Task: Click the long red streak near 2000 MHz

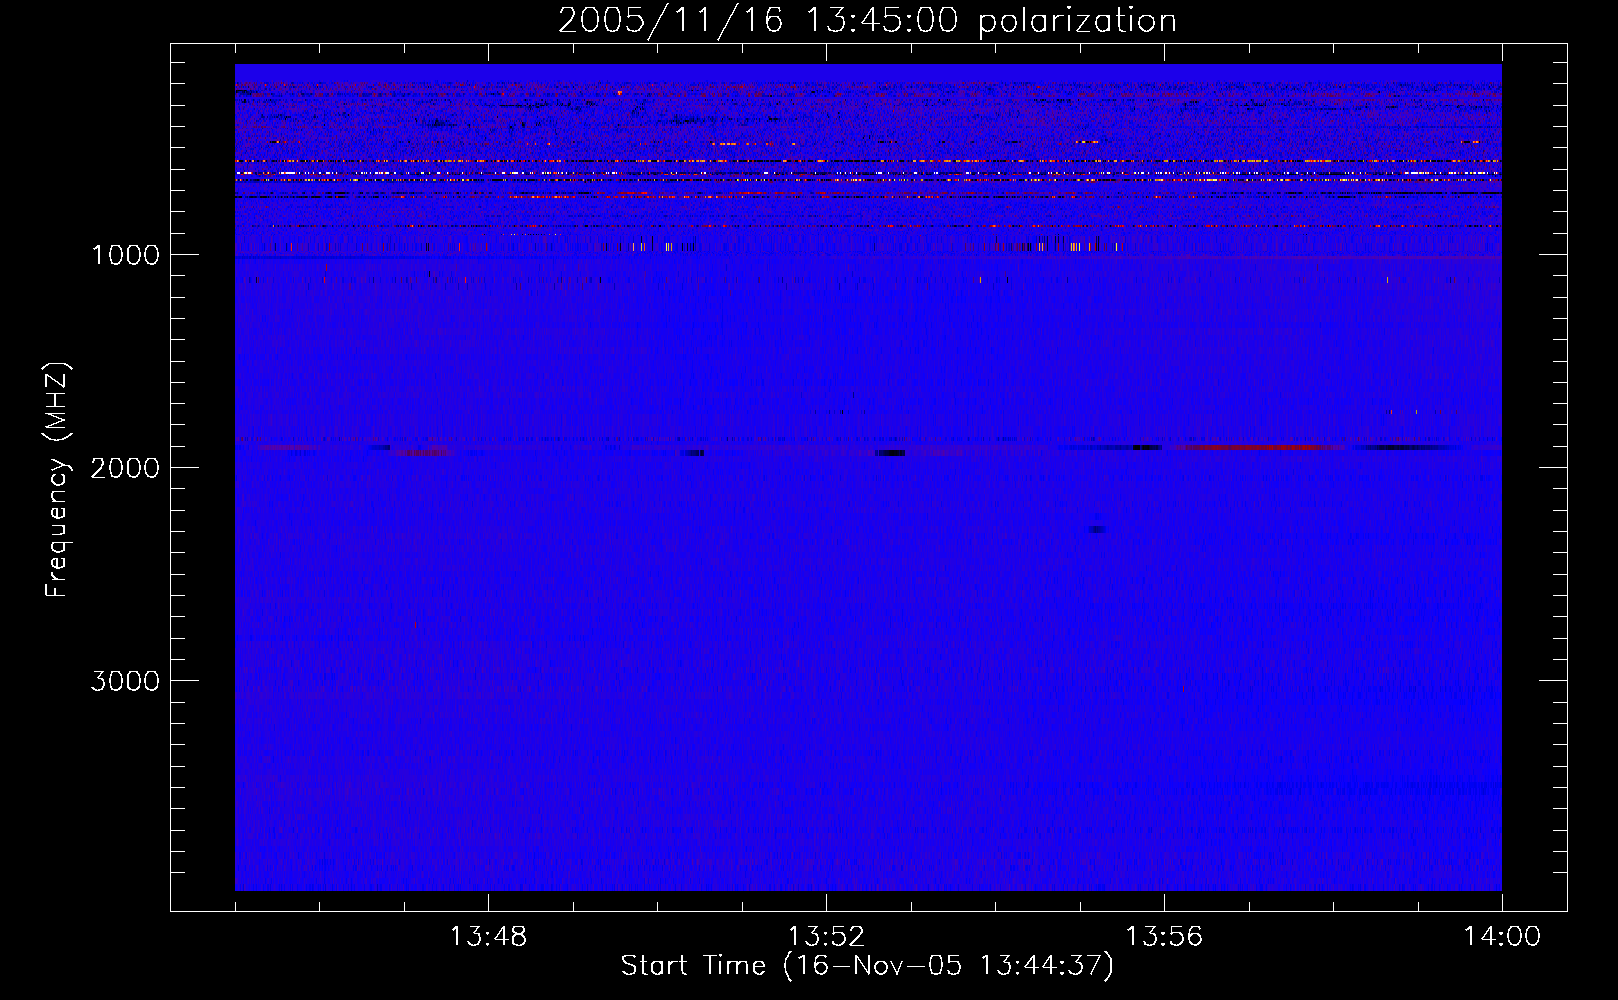Action: click(1255, 447)
